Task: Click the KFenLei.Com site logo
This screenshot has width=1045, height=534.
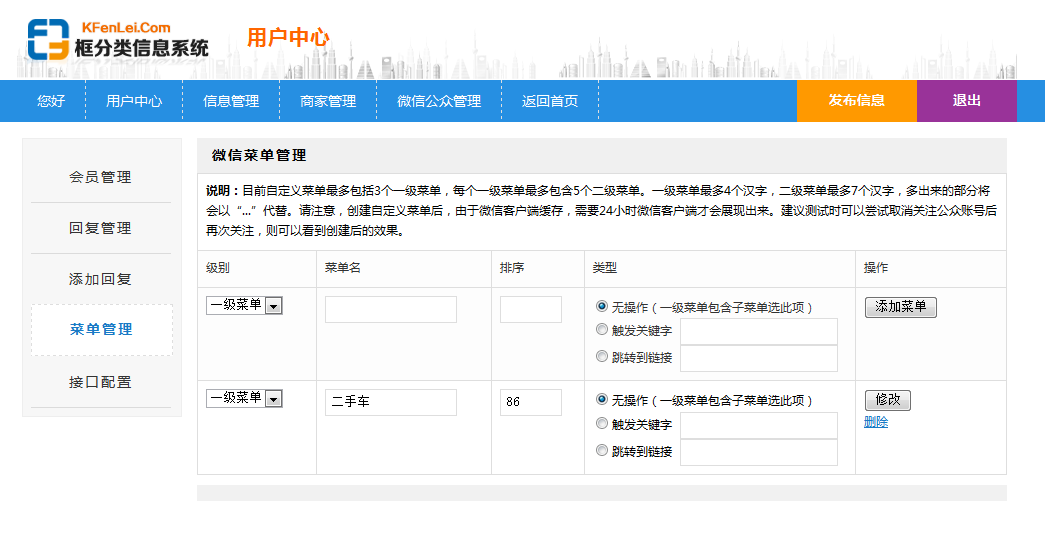Action: 118,40
